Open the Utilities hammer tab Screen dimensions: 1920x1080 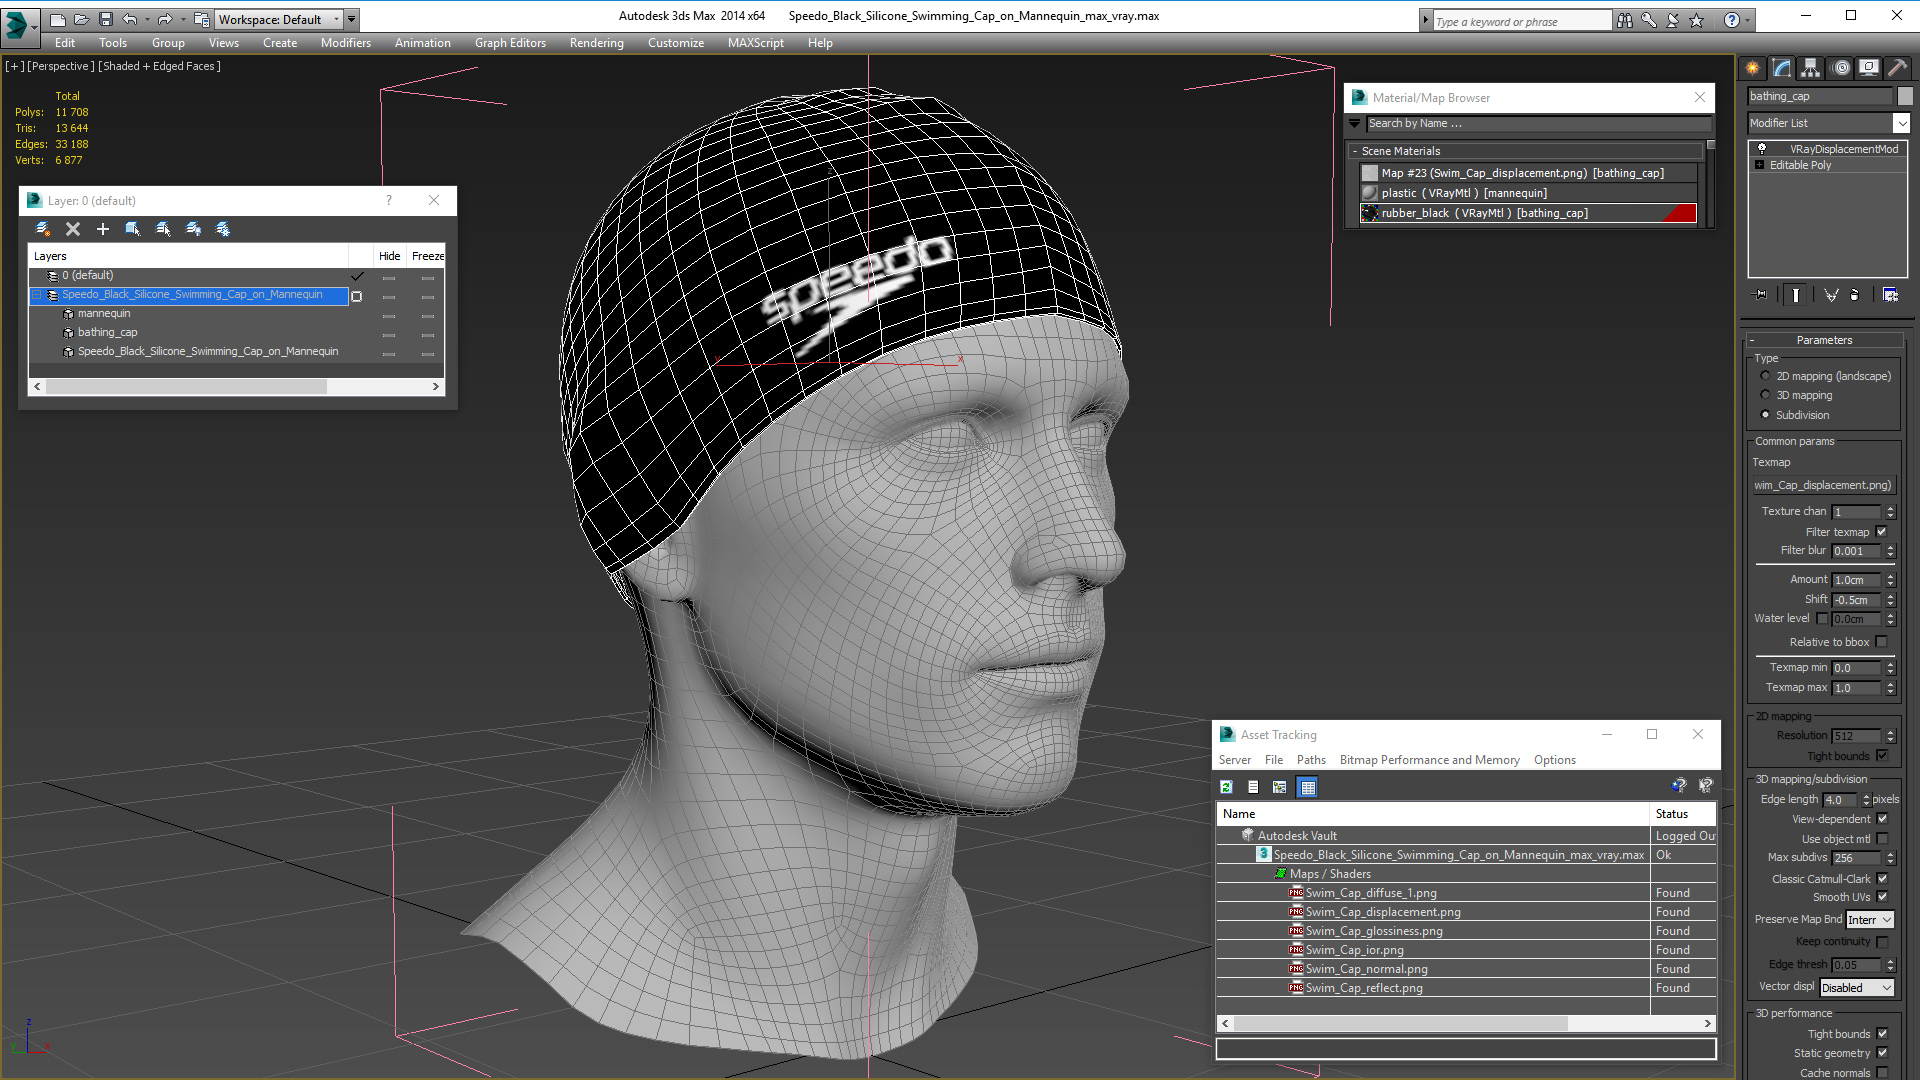point(1897,68)
